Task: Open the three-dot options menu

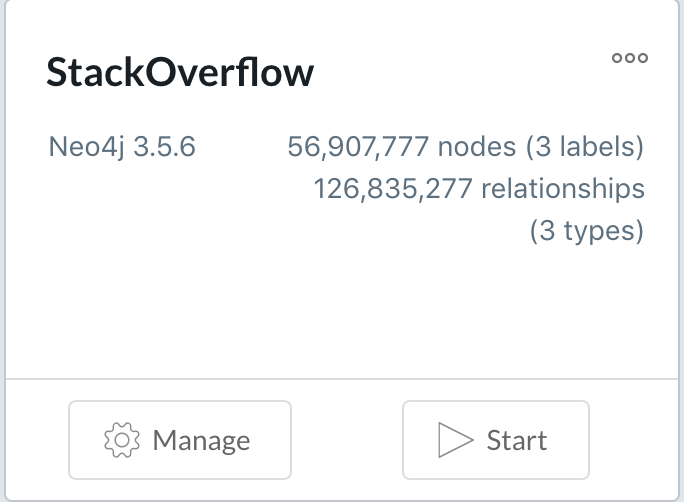Action: tap(629, 58)
